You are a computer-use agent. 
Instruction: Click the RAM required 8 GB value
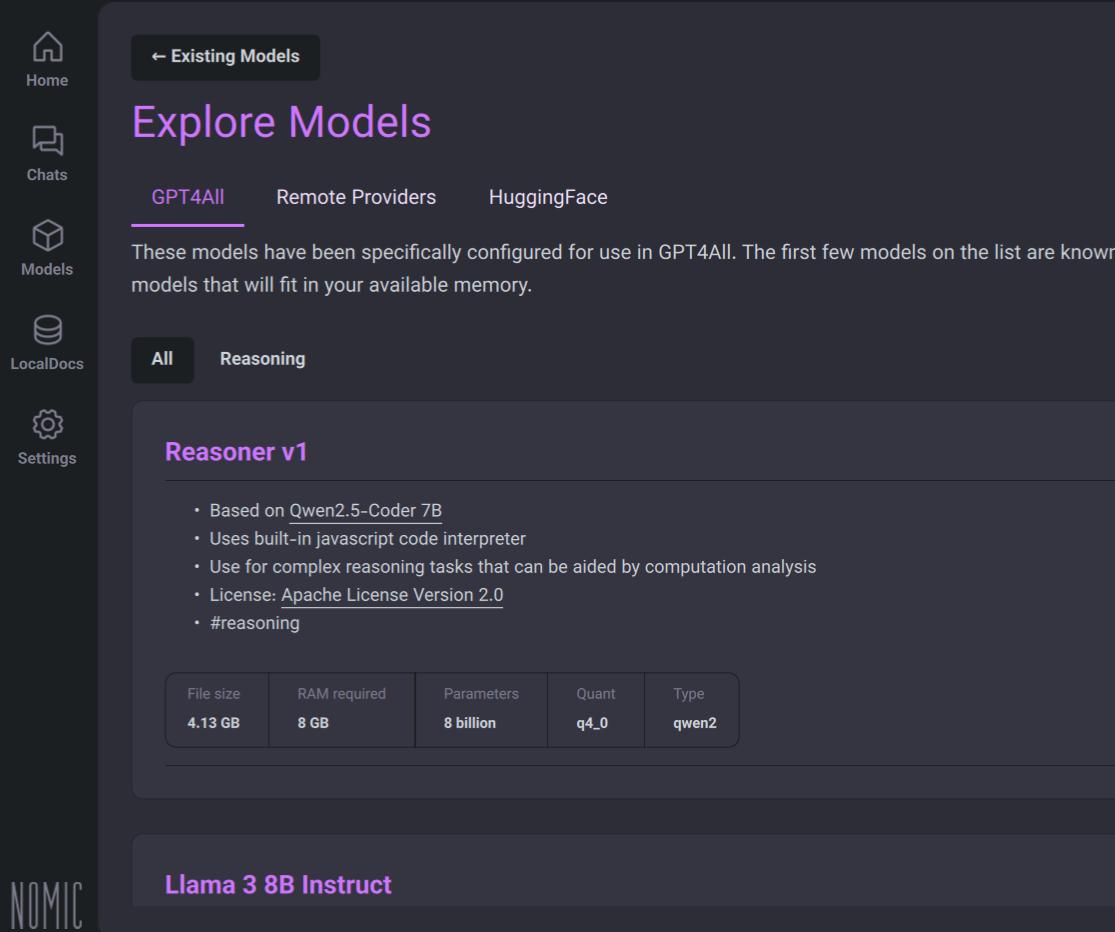[x=313, y=722]
